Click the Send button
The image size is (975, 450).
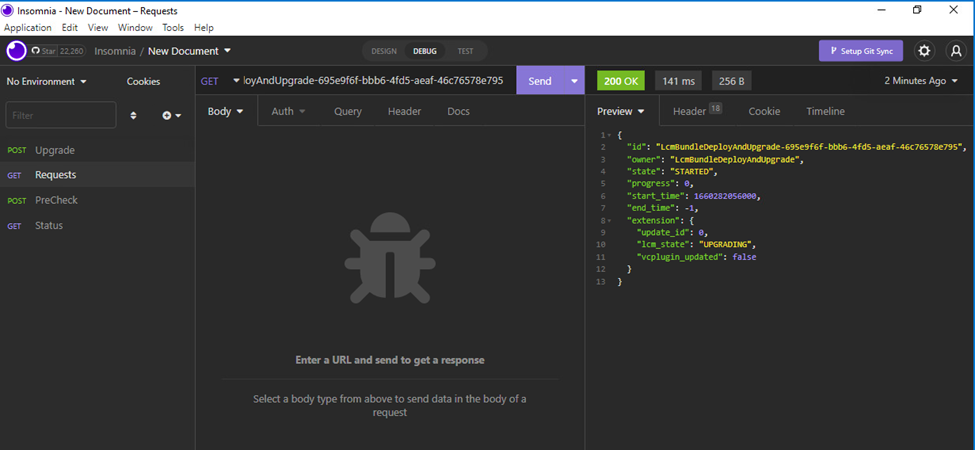[540, 81]
